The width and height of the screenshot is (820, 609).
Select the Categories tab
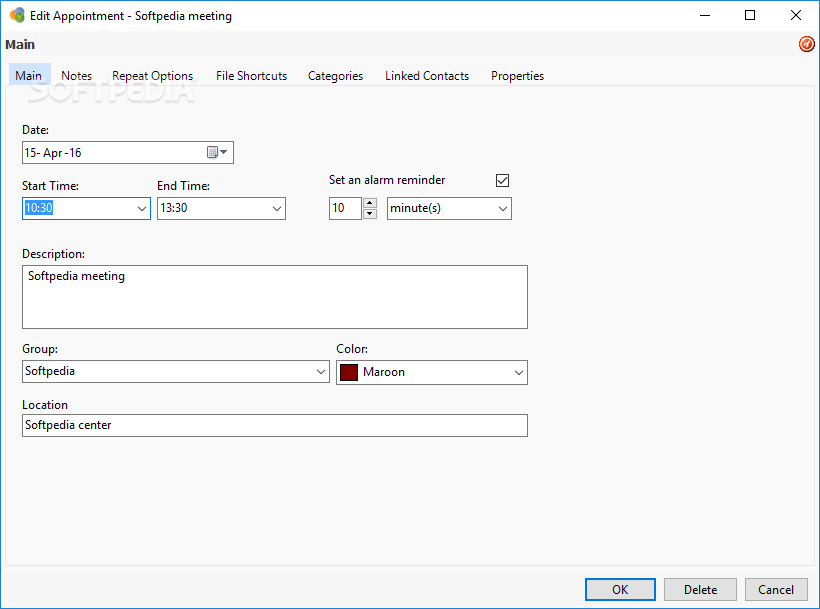tap(335, 76)
